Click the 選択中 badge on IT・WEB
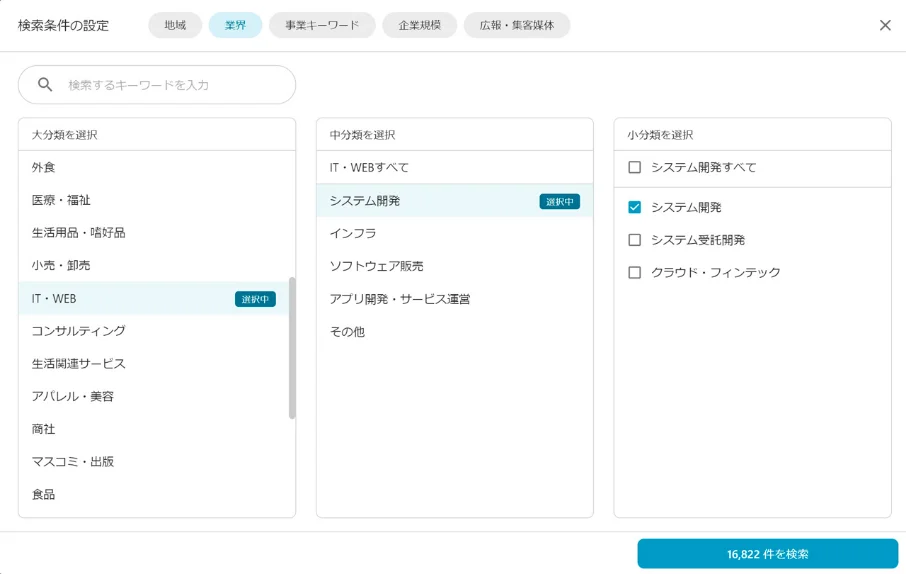 255,299
